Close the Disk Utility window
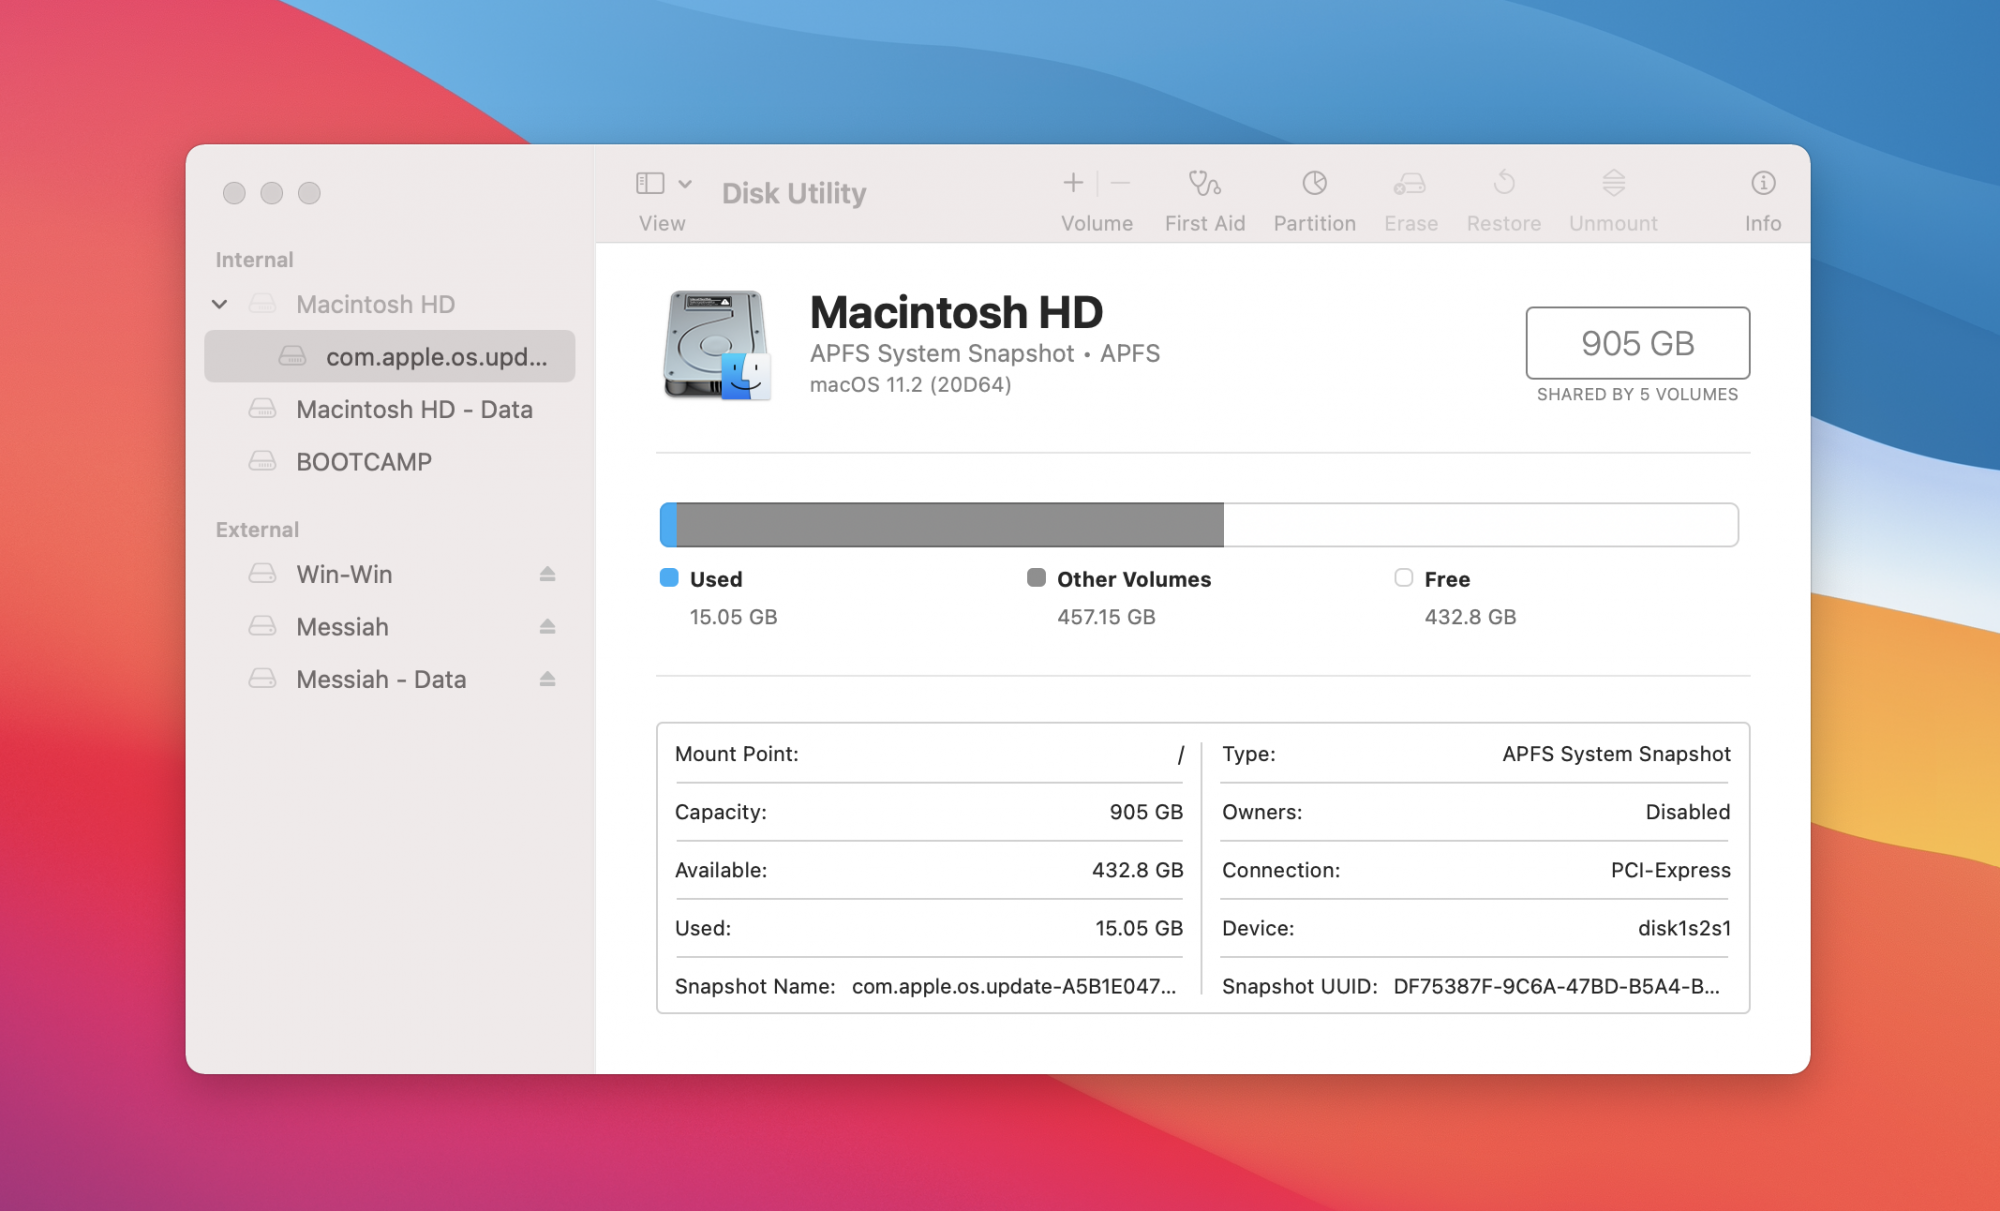 234,193
